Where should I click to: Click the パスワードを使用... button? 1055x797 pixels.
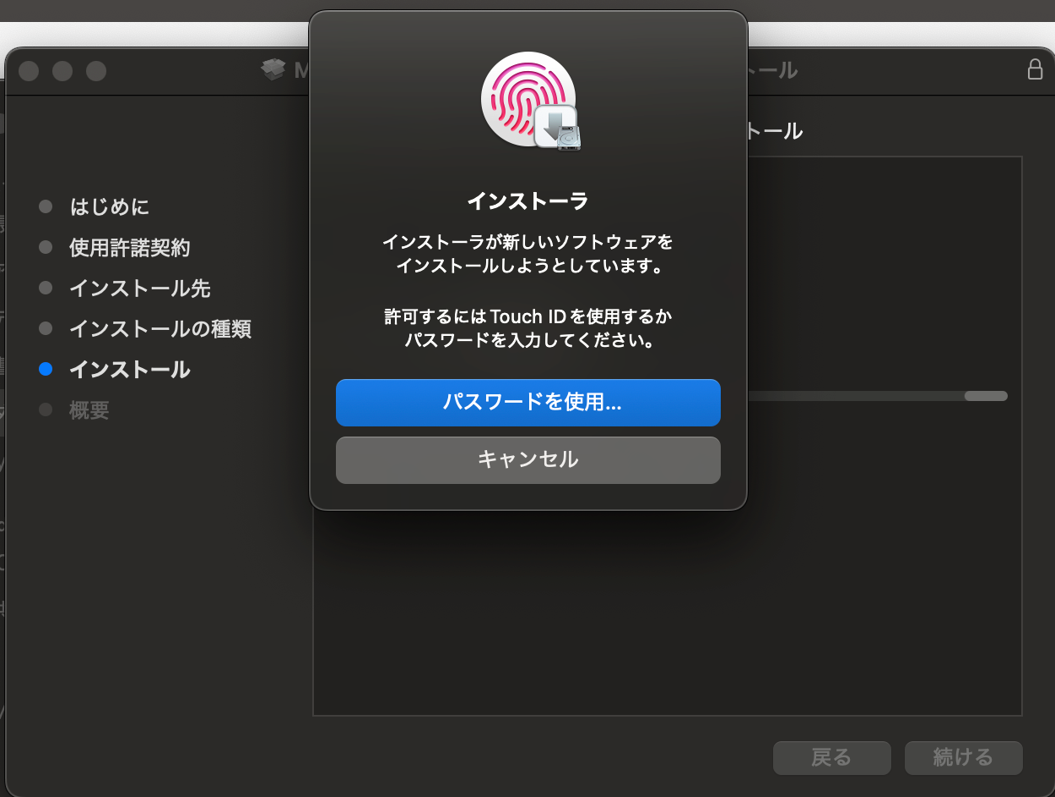pyautogui.click(x=528, y=402)
